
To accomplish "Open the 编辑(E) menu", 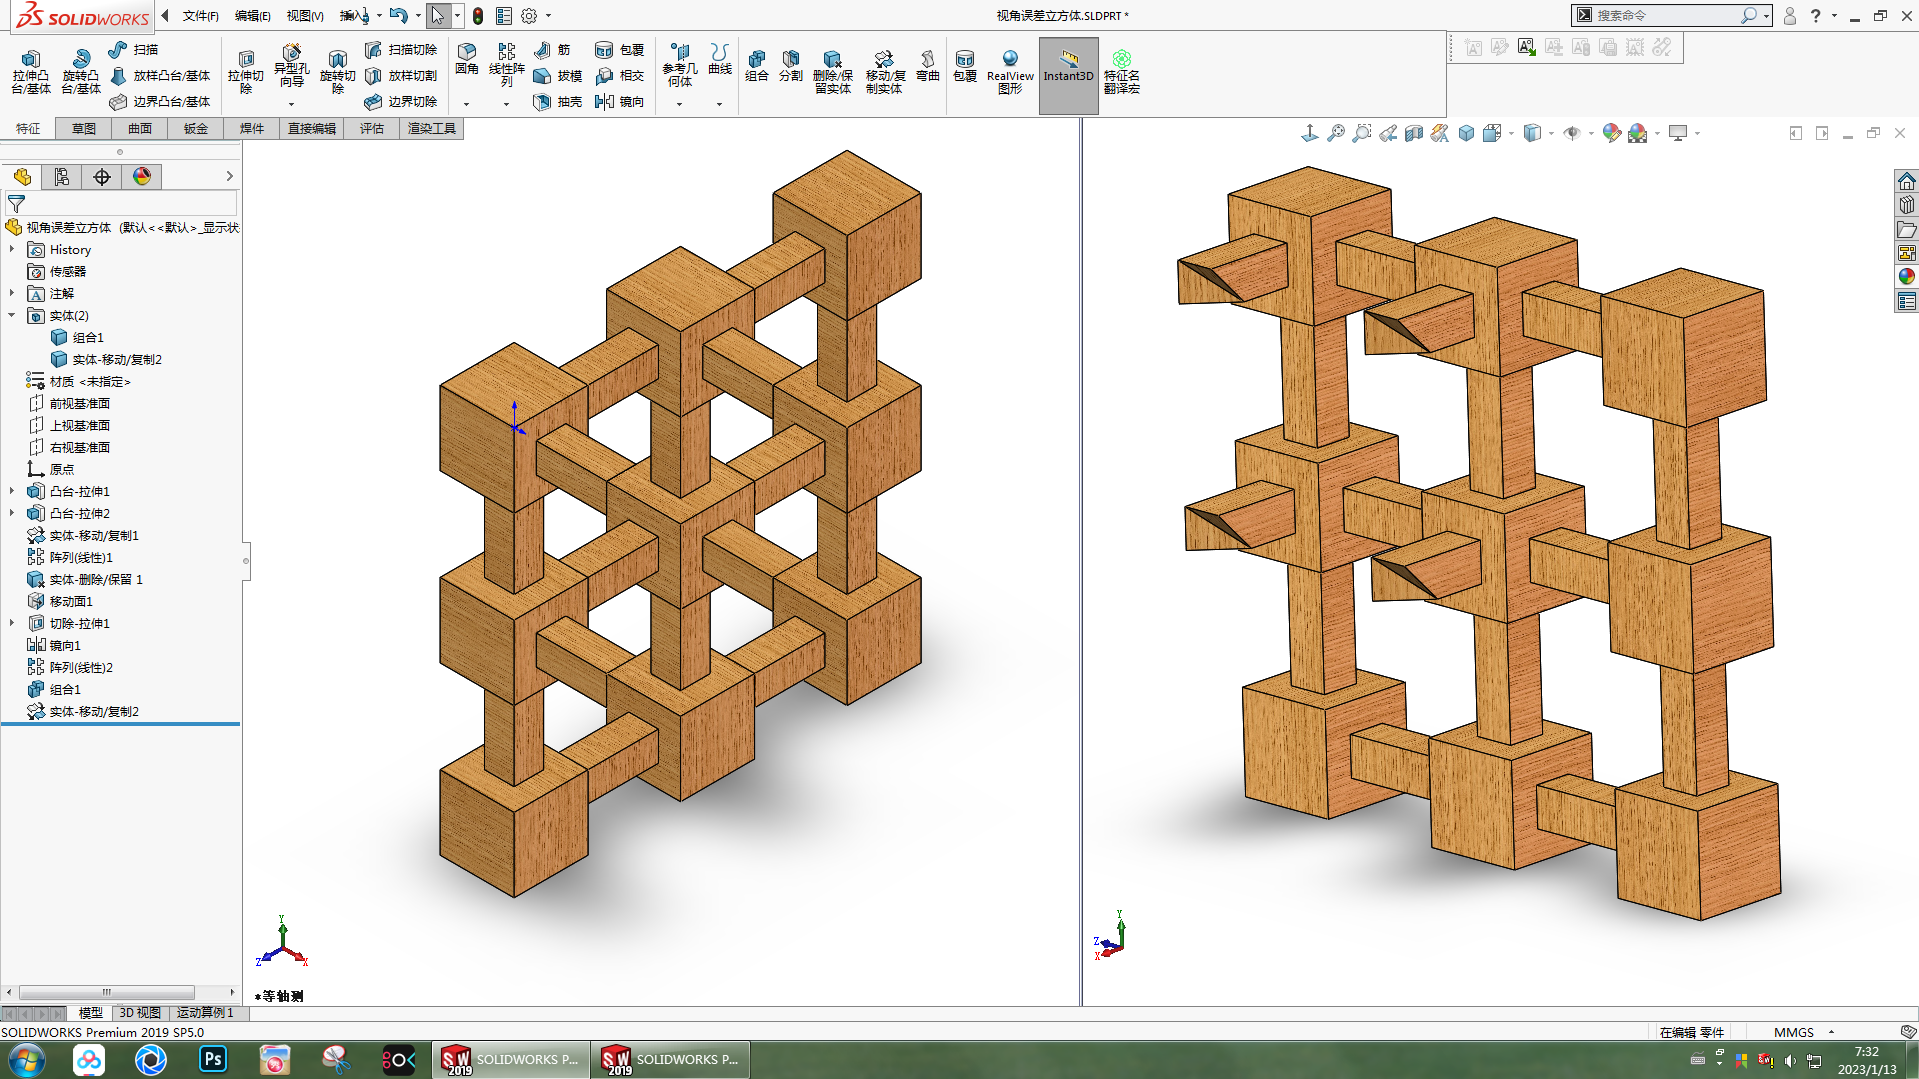I will [252, 15].
